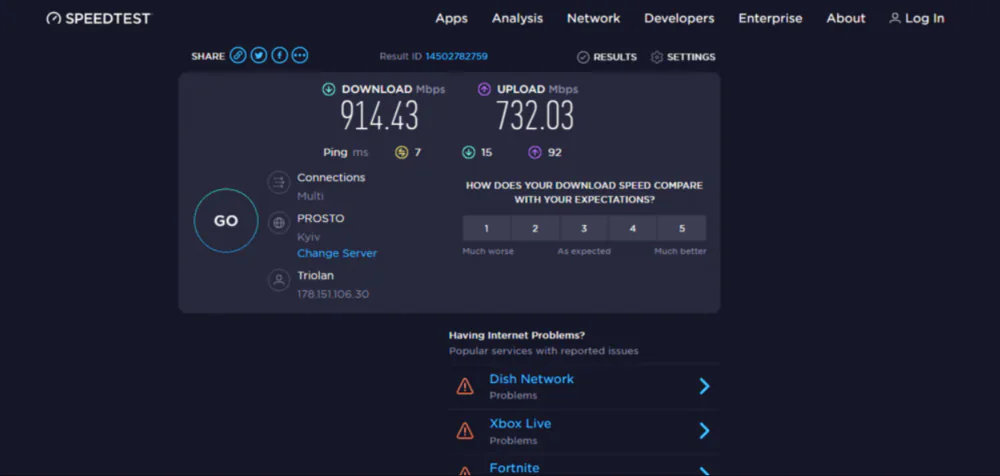
Task: Click the idle ping latency icon
Action: 401,152
